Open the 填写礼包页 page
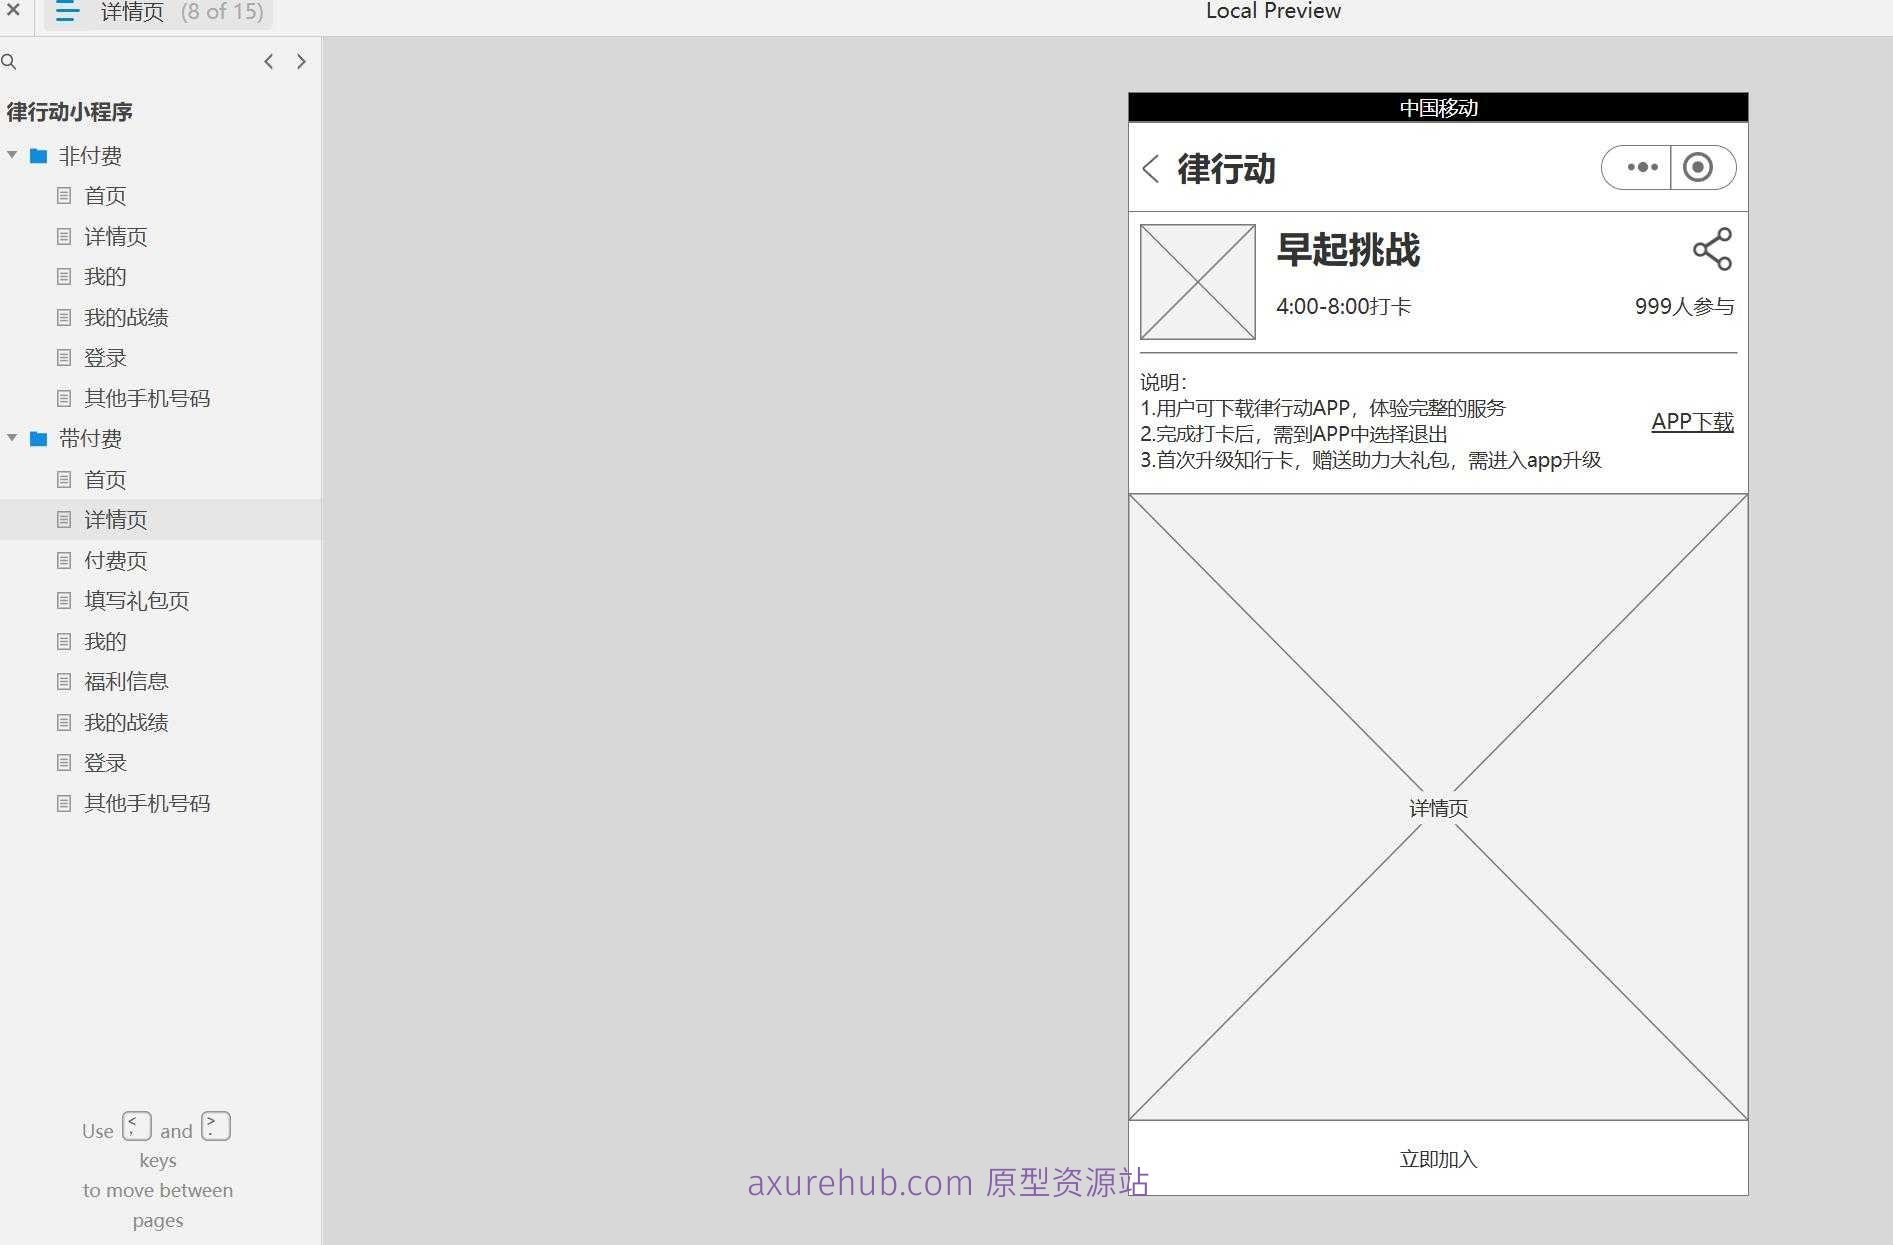Image resolution: width=1893 pixels, height=1245 pixels. point(137,601)
